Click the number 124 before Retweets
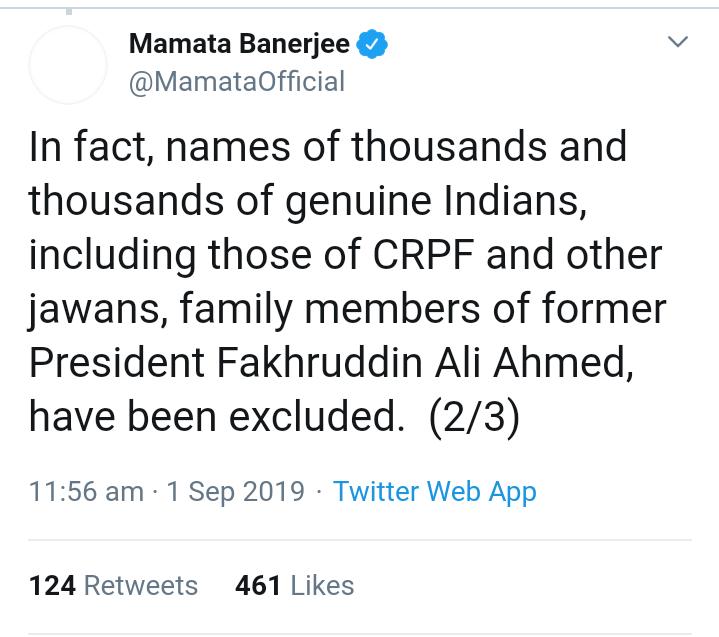 [x=52, y=586]
